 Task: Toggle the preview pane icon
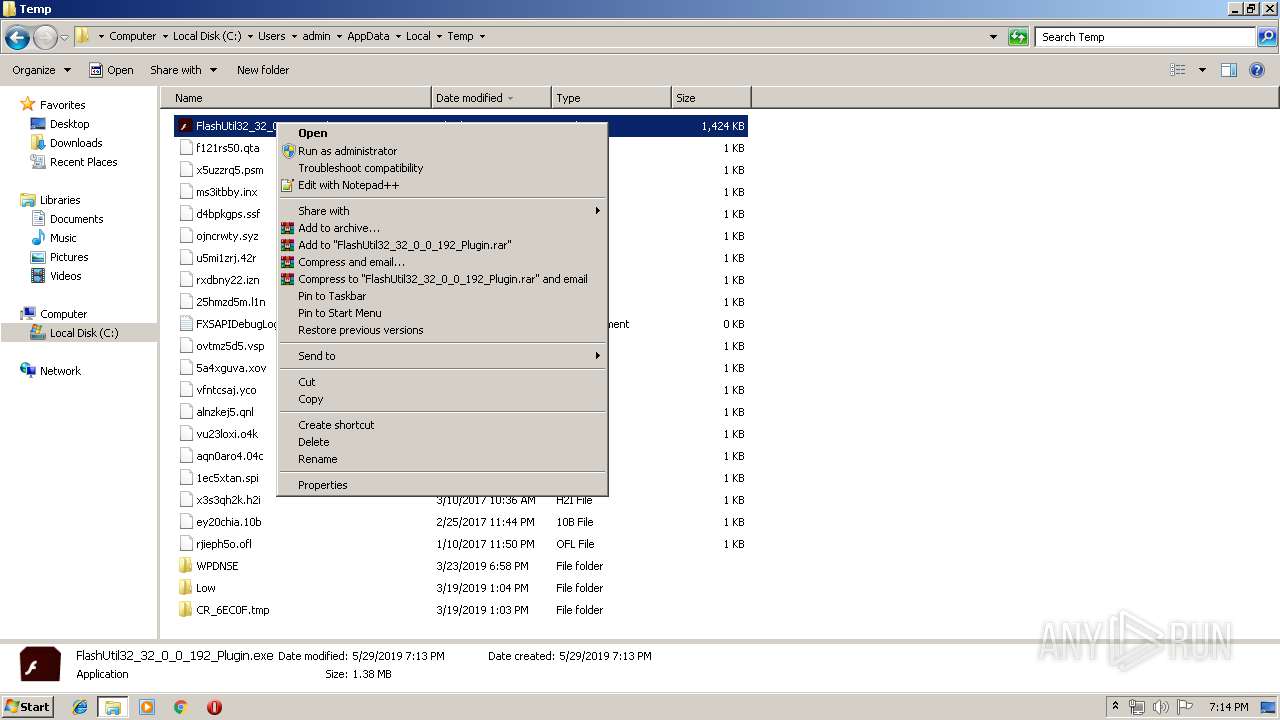pyautogui.click(x=1229, y=70)
